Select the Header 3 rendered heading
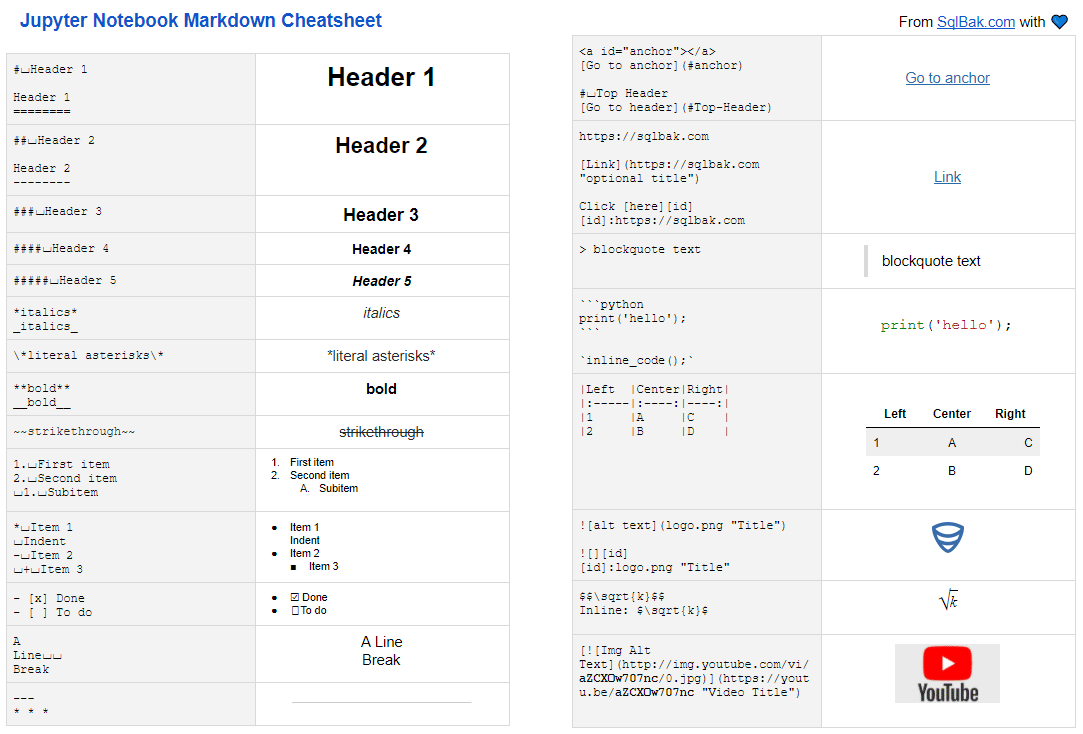The height and width of the screenshot is (734, 1083). 381,213
